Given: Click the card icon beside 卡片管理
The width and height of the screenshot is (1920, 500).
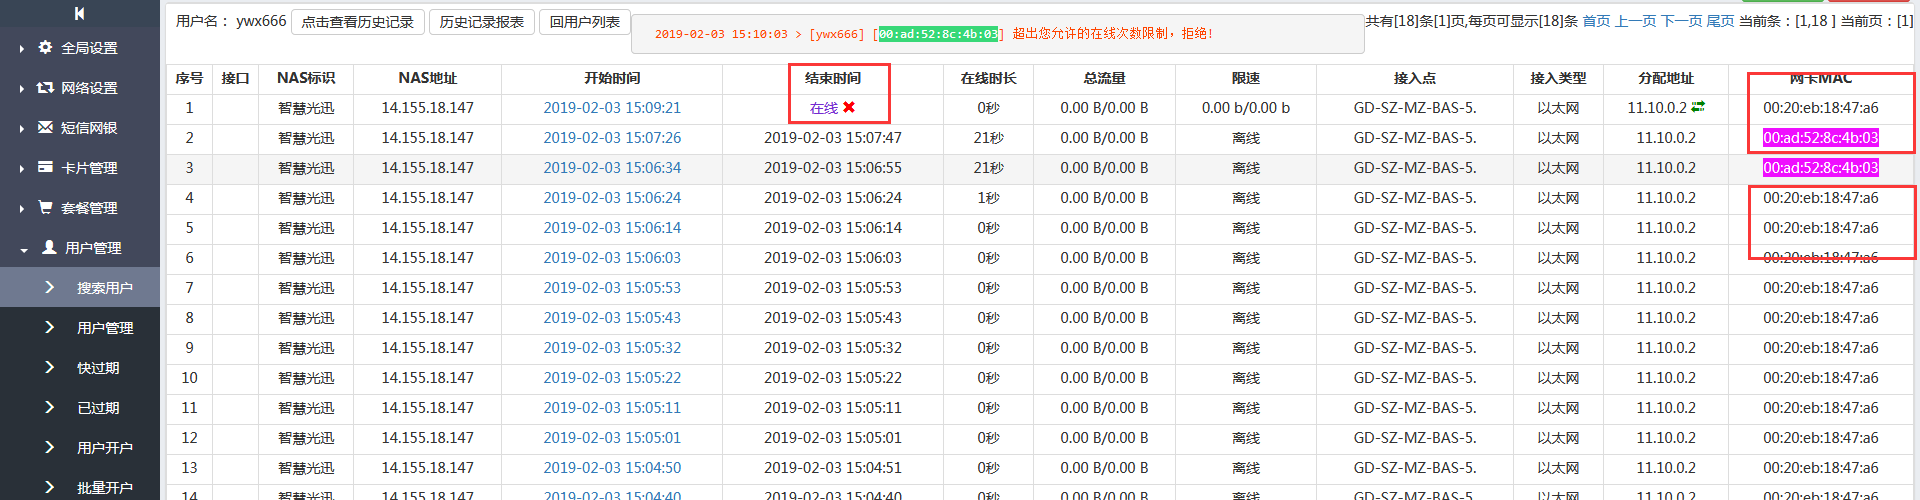Looking at the screenshot, I should coord(45,167).
